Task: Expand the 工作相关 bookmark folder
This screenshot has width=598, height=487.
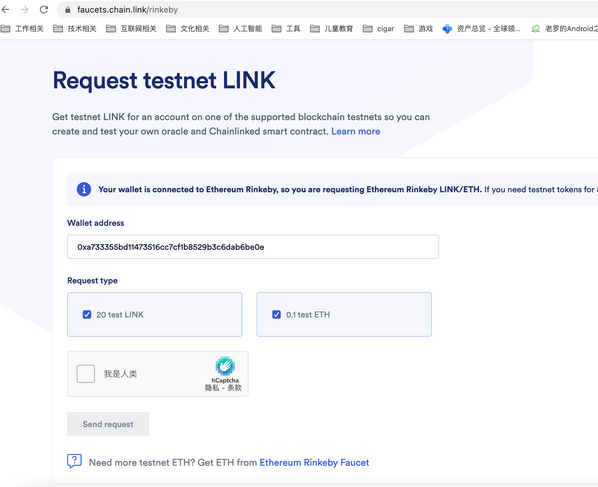Action: coord(22,29)
